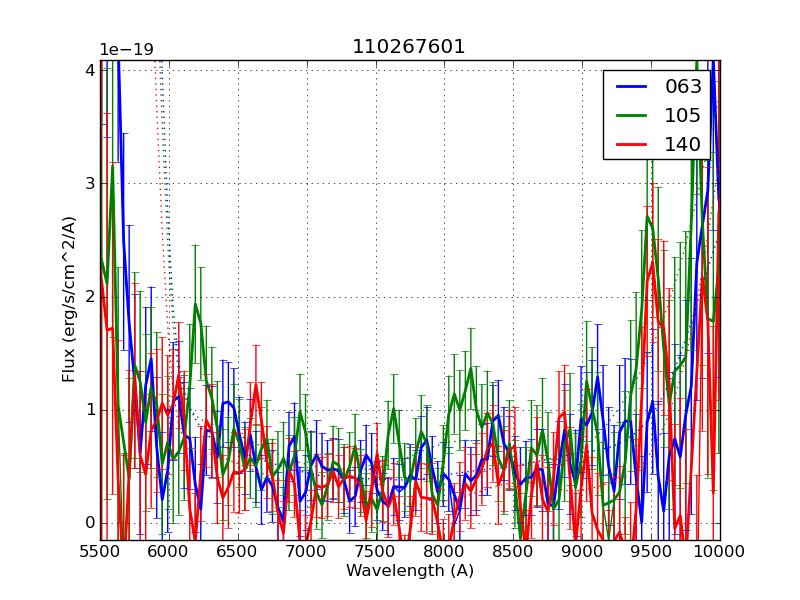Click the Wavelength (A) axis label

409,571
